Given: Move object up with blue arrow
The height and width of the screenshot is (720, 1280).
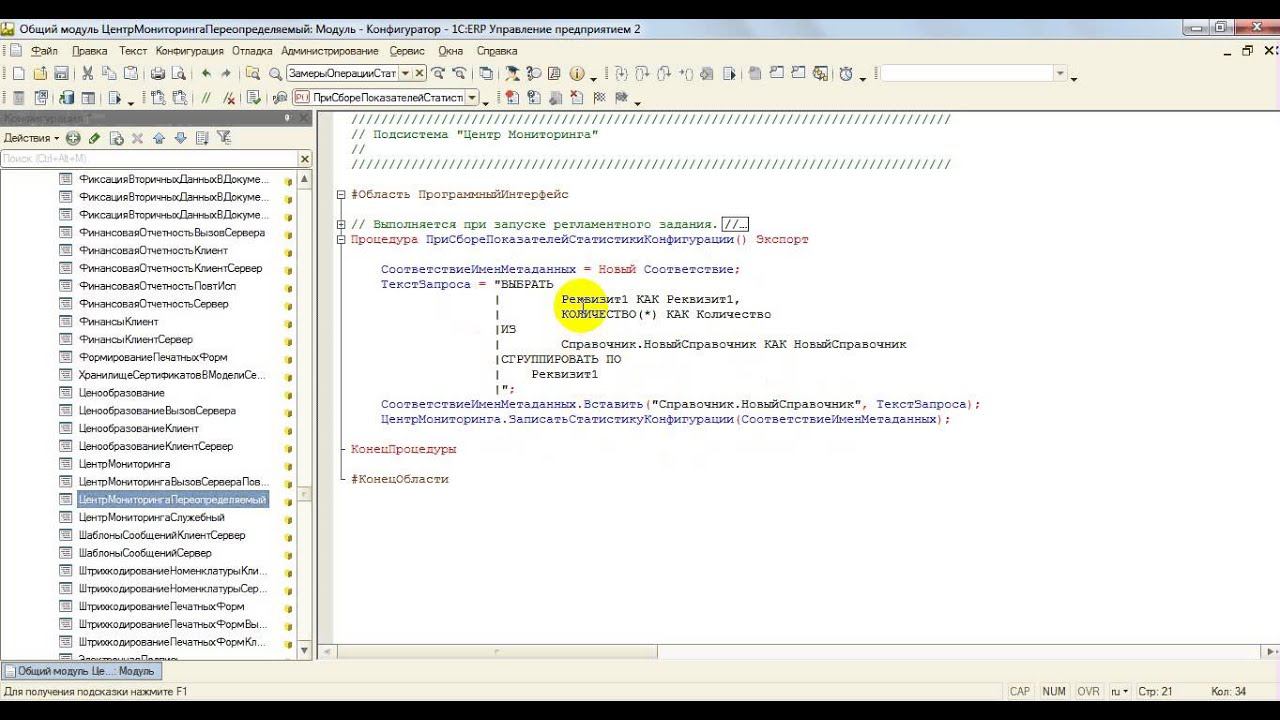Looking at the screenshot, I should pyautogui.click(x=160, y=138).
